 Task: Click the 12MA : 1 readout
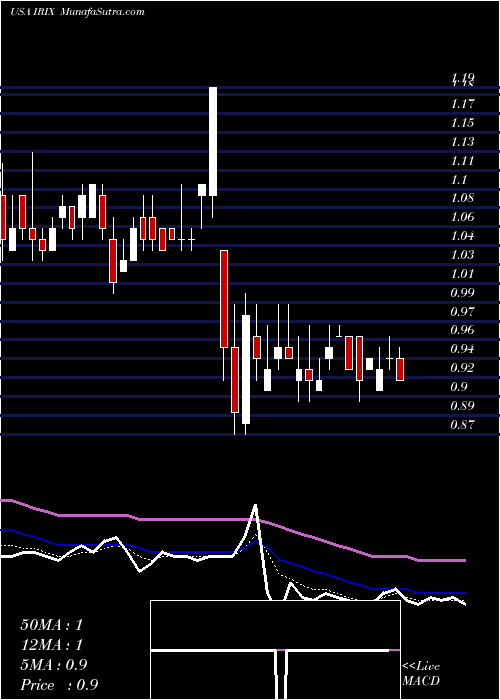coord(52,645)
